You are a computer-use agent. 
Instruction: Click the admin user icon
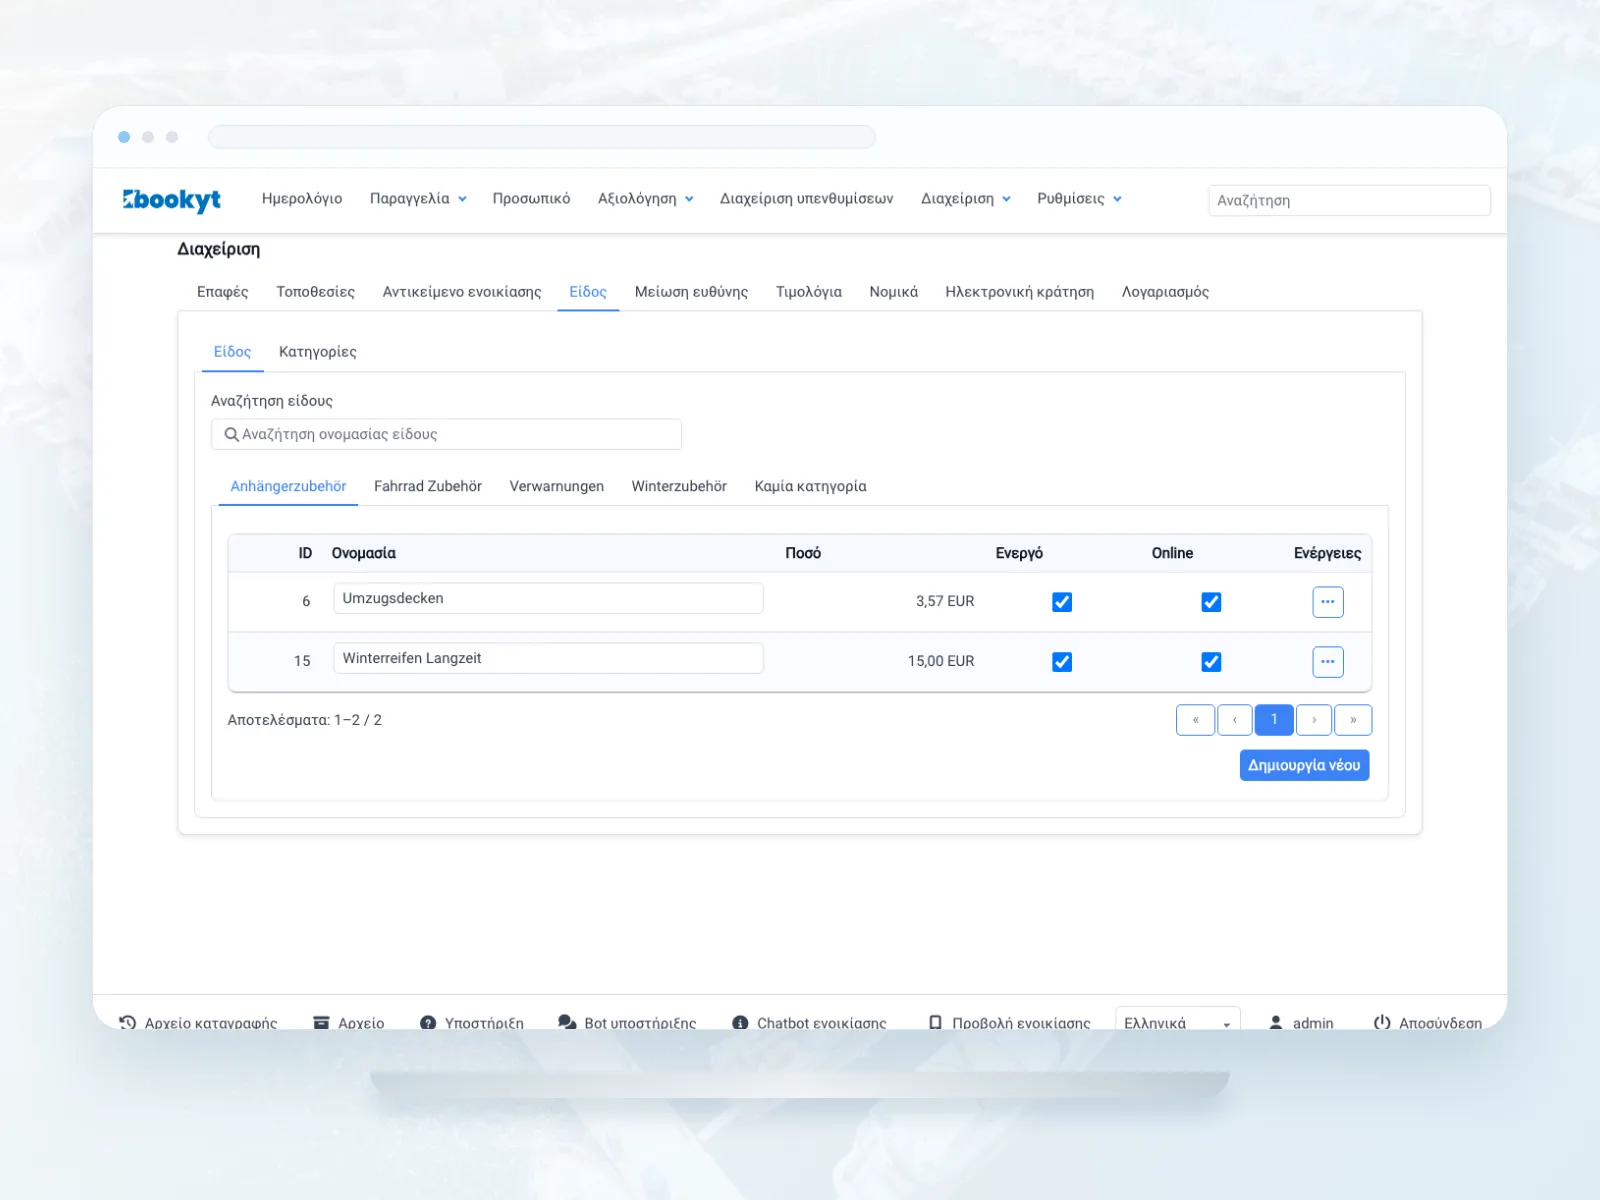point(1276,1022)
